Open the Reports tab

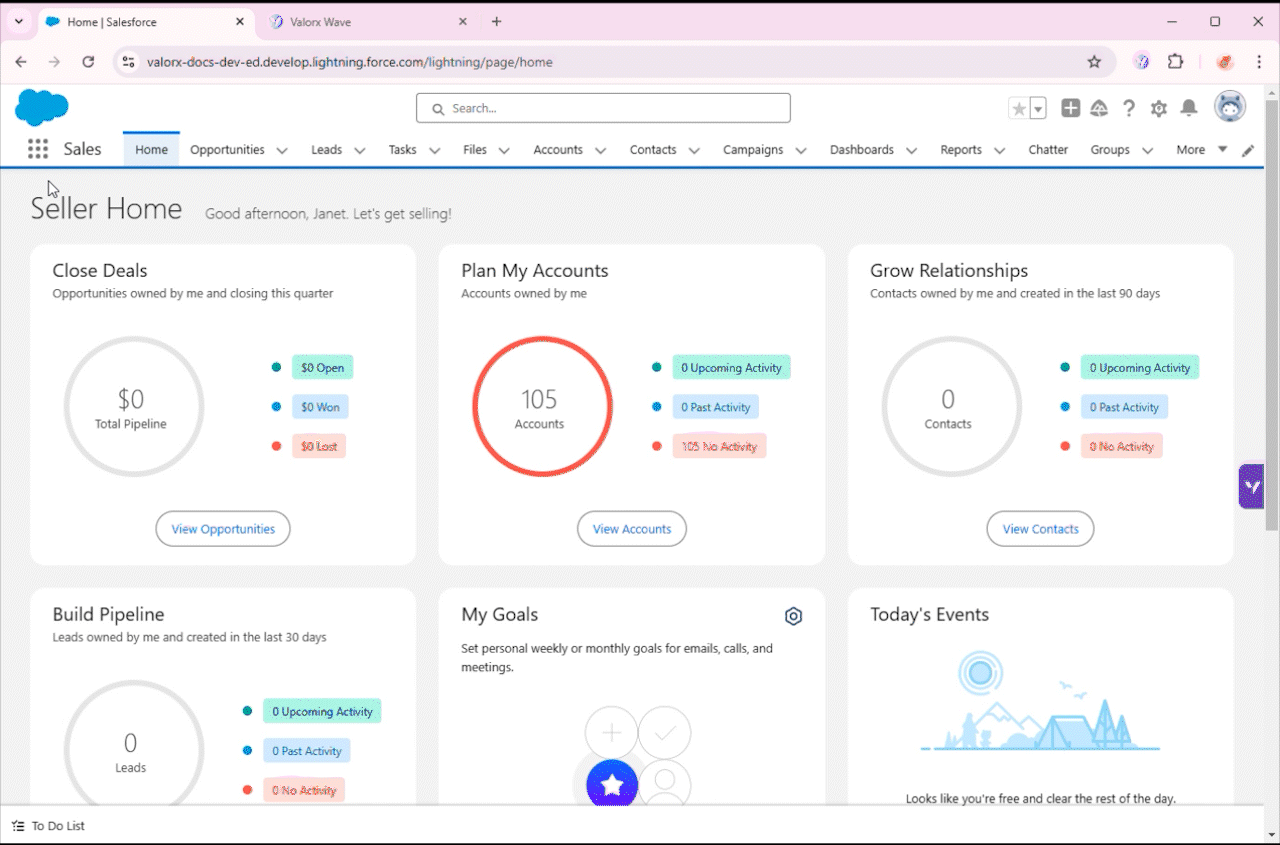click(x=961, y=150)
